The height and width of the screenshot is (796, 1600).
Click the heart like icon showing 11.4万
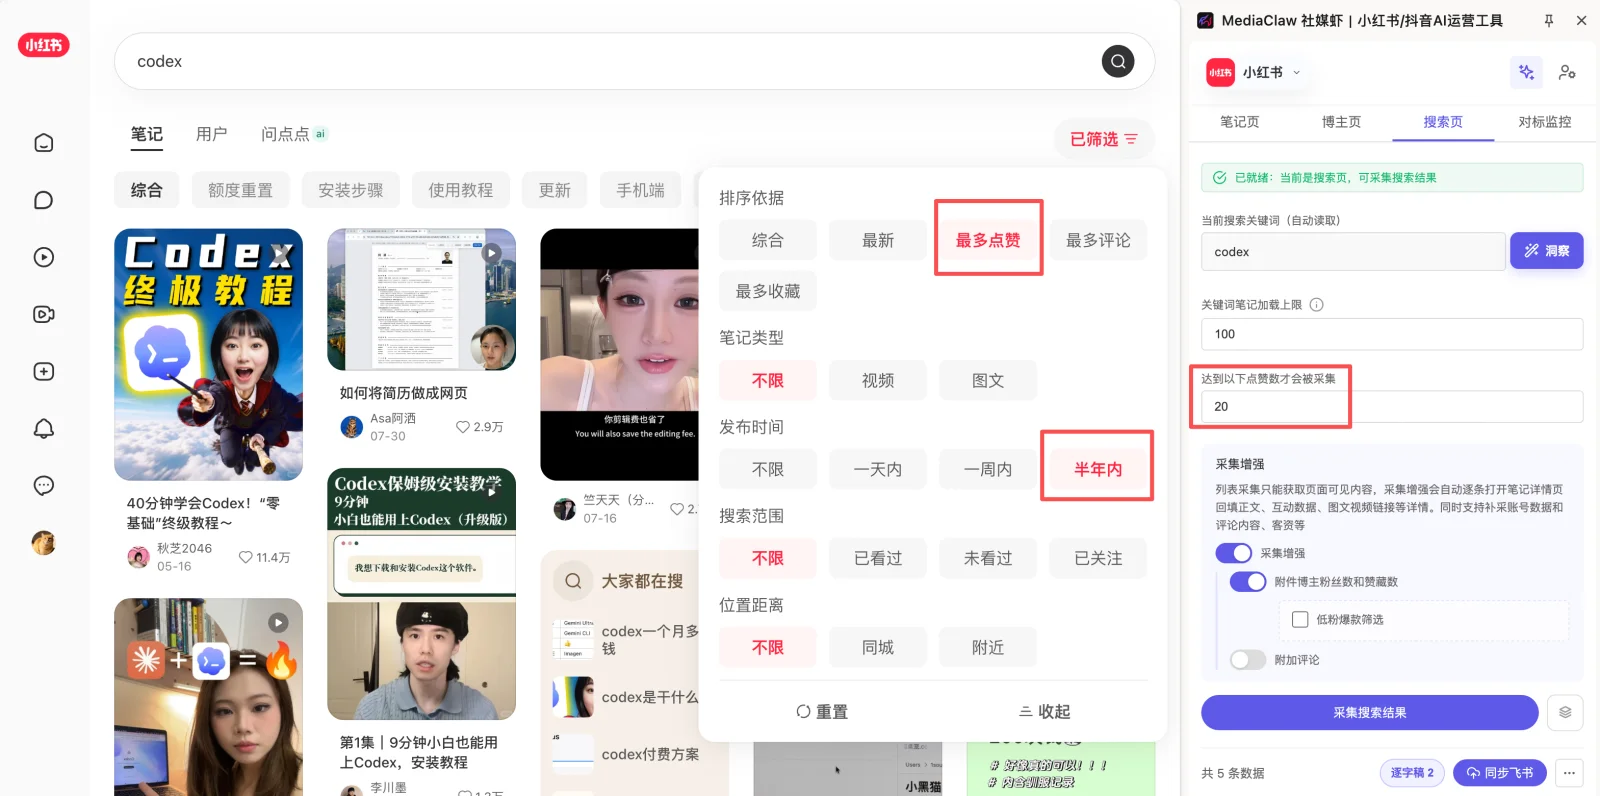coord(245,557)
